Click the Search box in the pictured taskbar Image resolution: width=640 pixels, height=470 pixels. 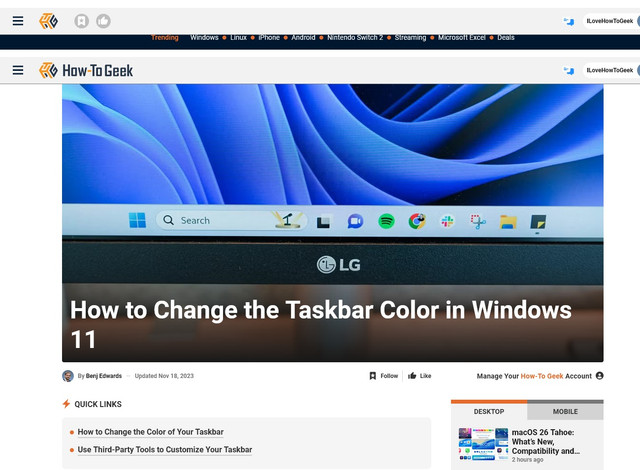231,220
